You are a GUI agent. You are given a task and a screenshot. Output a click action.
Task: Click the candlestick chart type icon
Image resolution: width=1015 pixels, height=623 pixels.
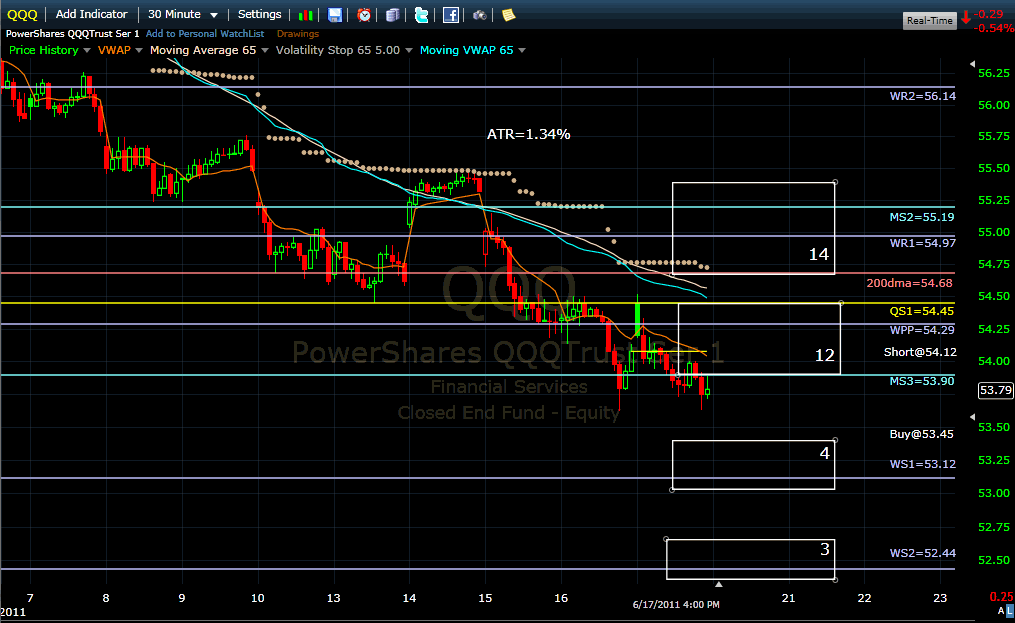coord(307,14)
